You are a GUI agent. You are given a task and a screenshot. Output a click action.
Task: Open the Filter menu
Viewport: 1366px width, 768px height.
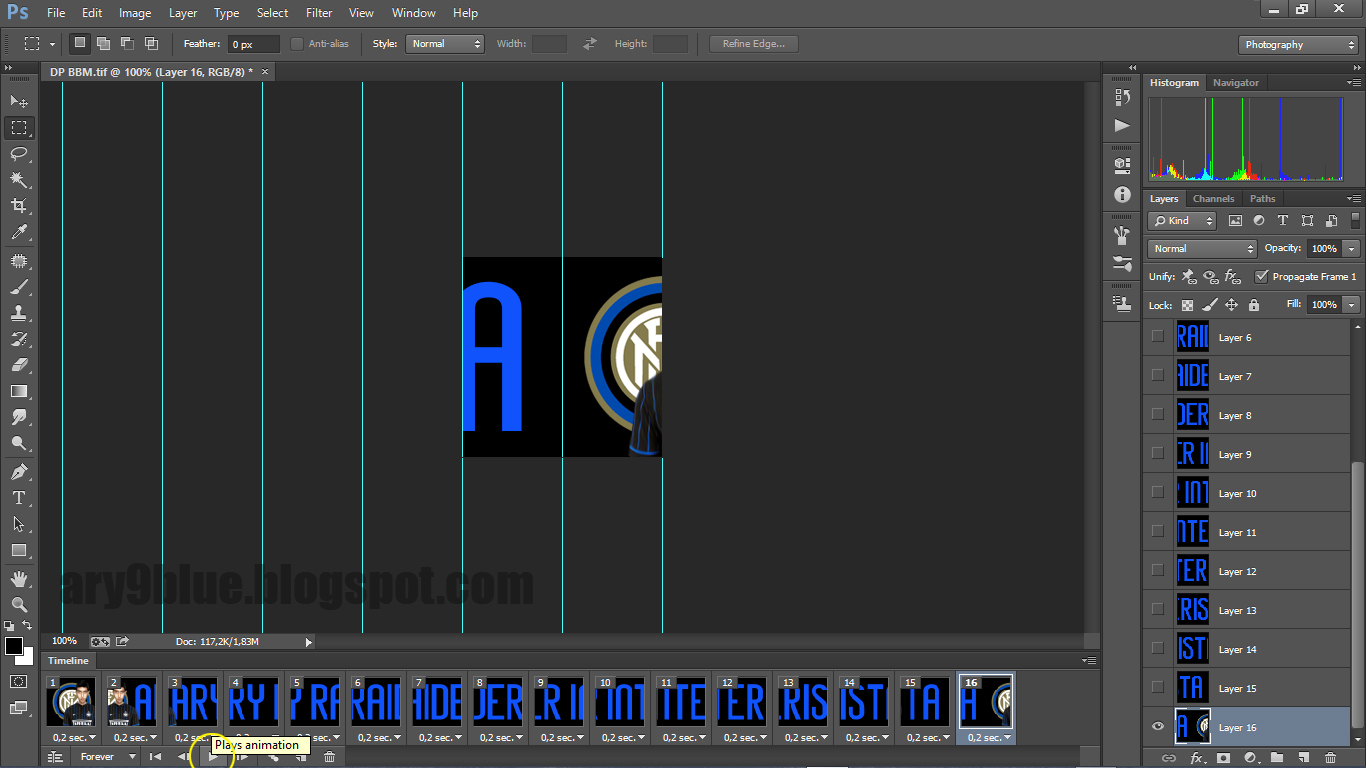click(319, 13)
